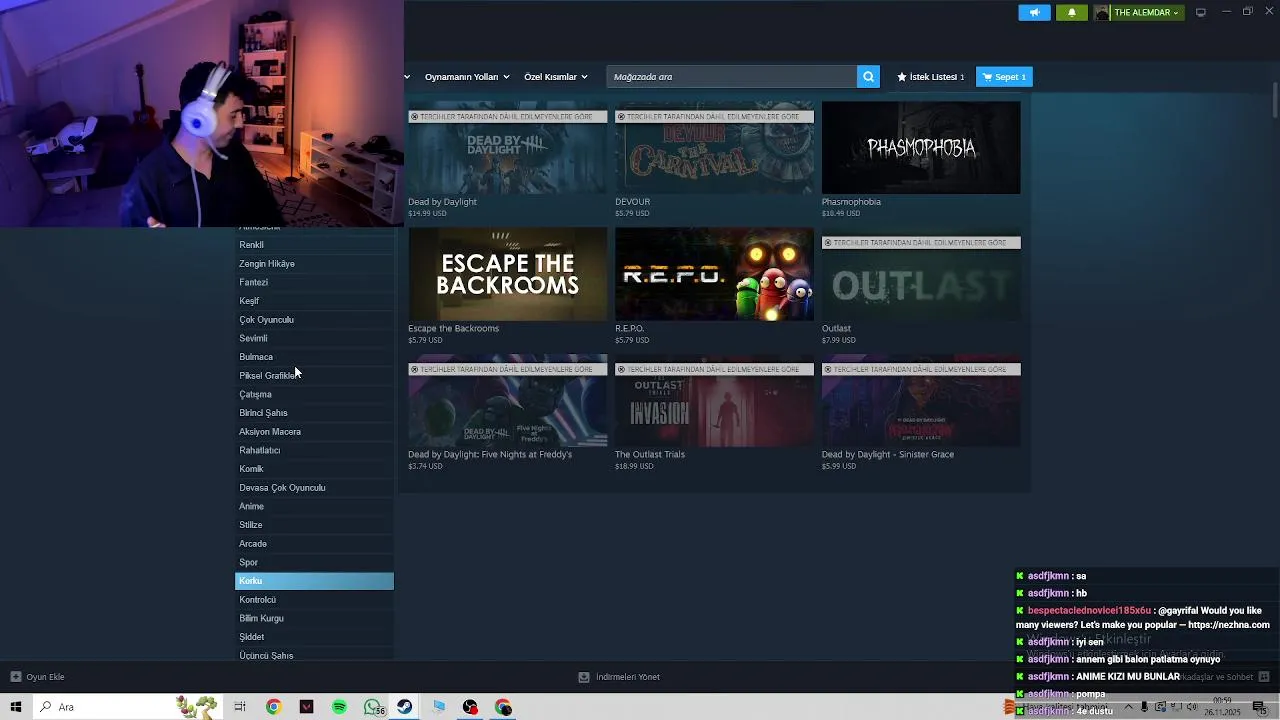Click the Spor tag
This screenshot has width=1280, height=720.
point(314,562)
